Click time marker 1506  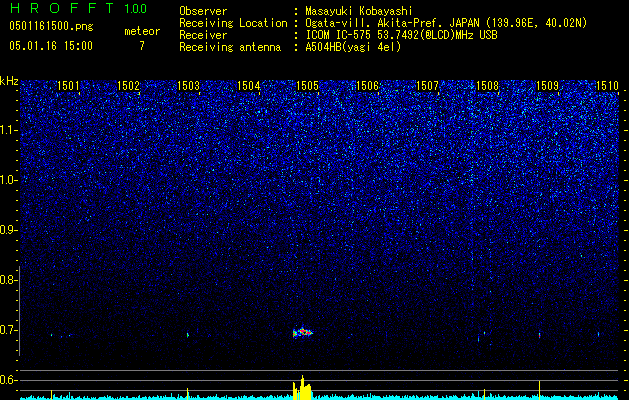pyautogui.click(x=367, y=85)
